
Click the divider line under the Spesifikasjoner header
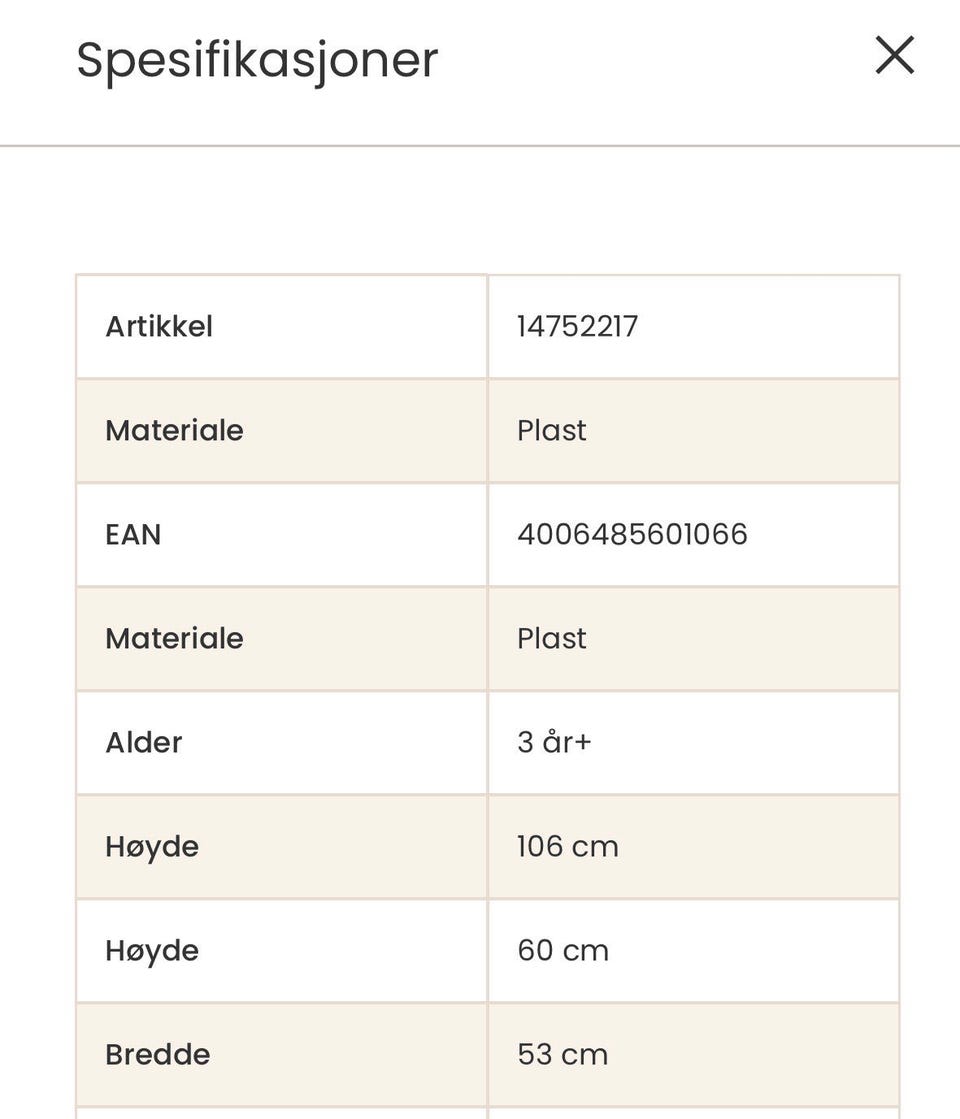tap(480, 146)
